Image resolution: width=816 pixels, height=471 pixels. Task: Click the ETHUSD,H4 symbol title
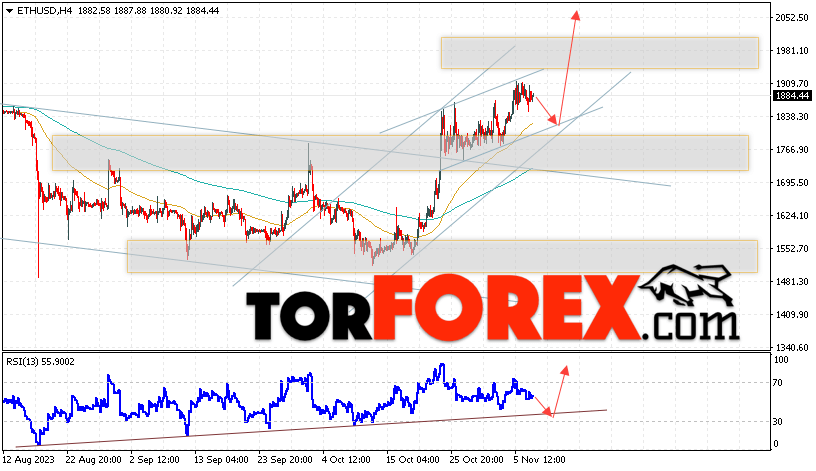44,10
